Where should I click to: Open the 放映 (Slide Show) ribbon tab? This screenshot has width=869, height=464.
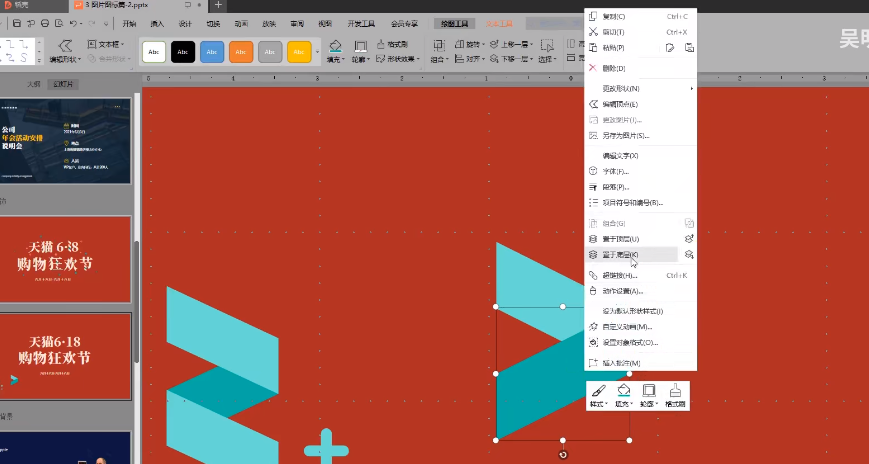(x=269, y=24)
